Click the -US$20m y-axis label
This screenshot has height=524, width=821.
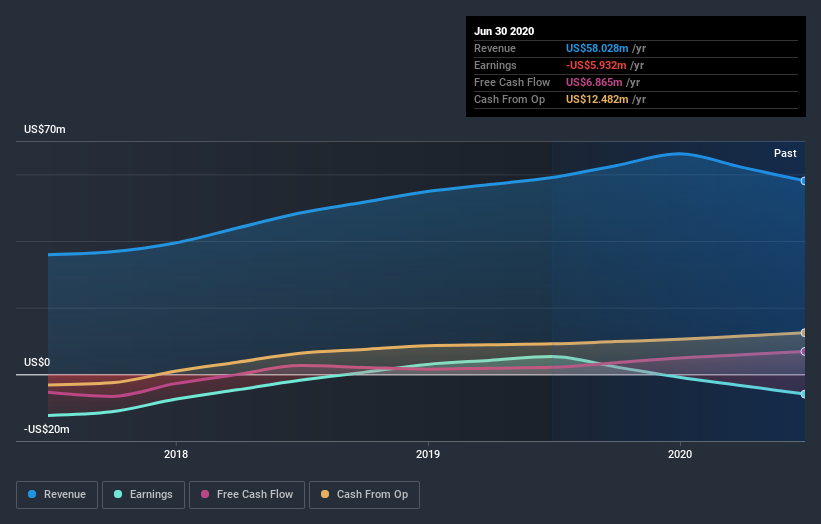click(47, 429)
